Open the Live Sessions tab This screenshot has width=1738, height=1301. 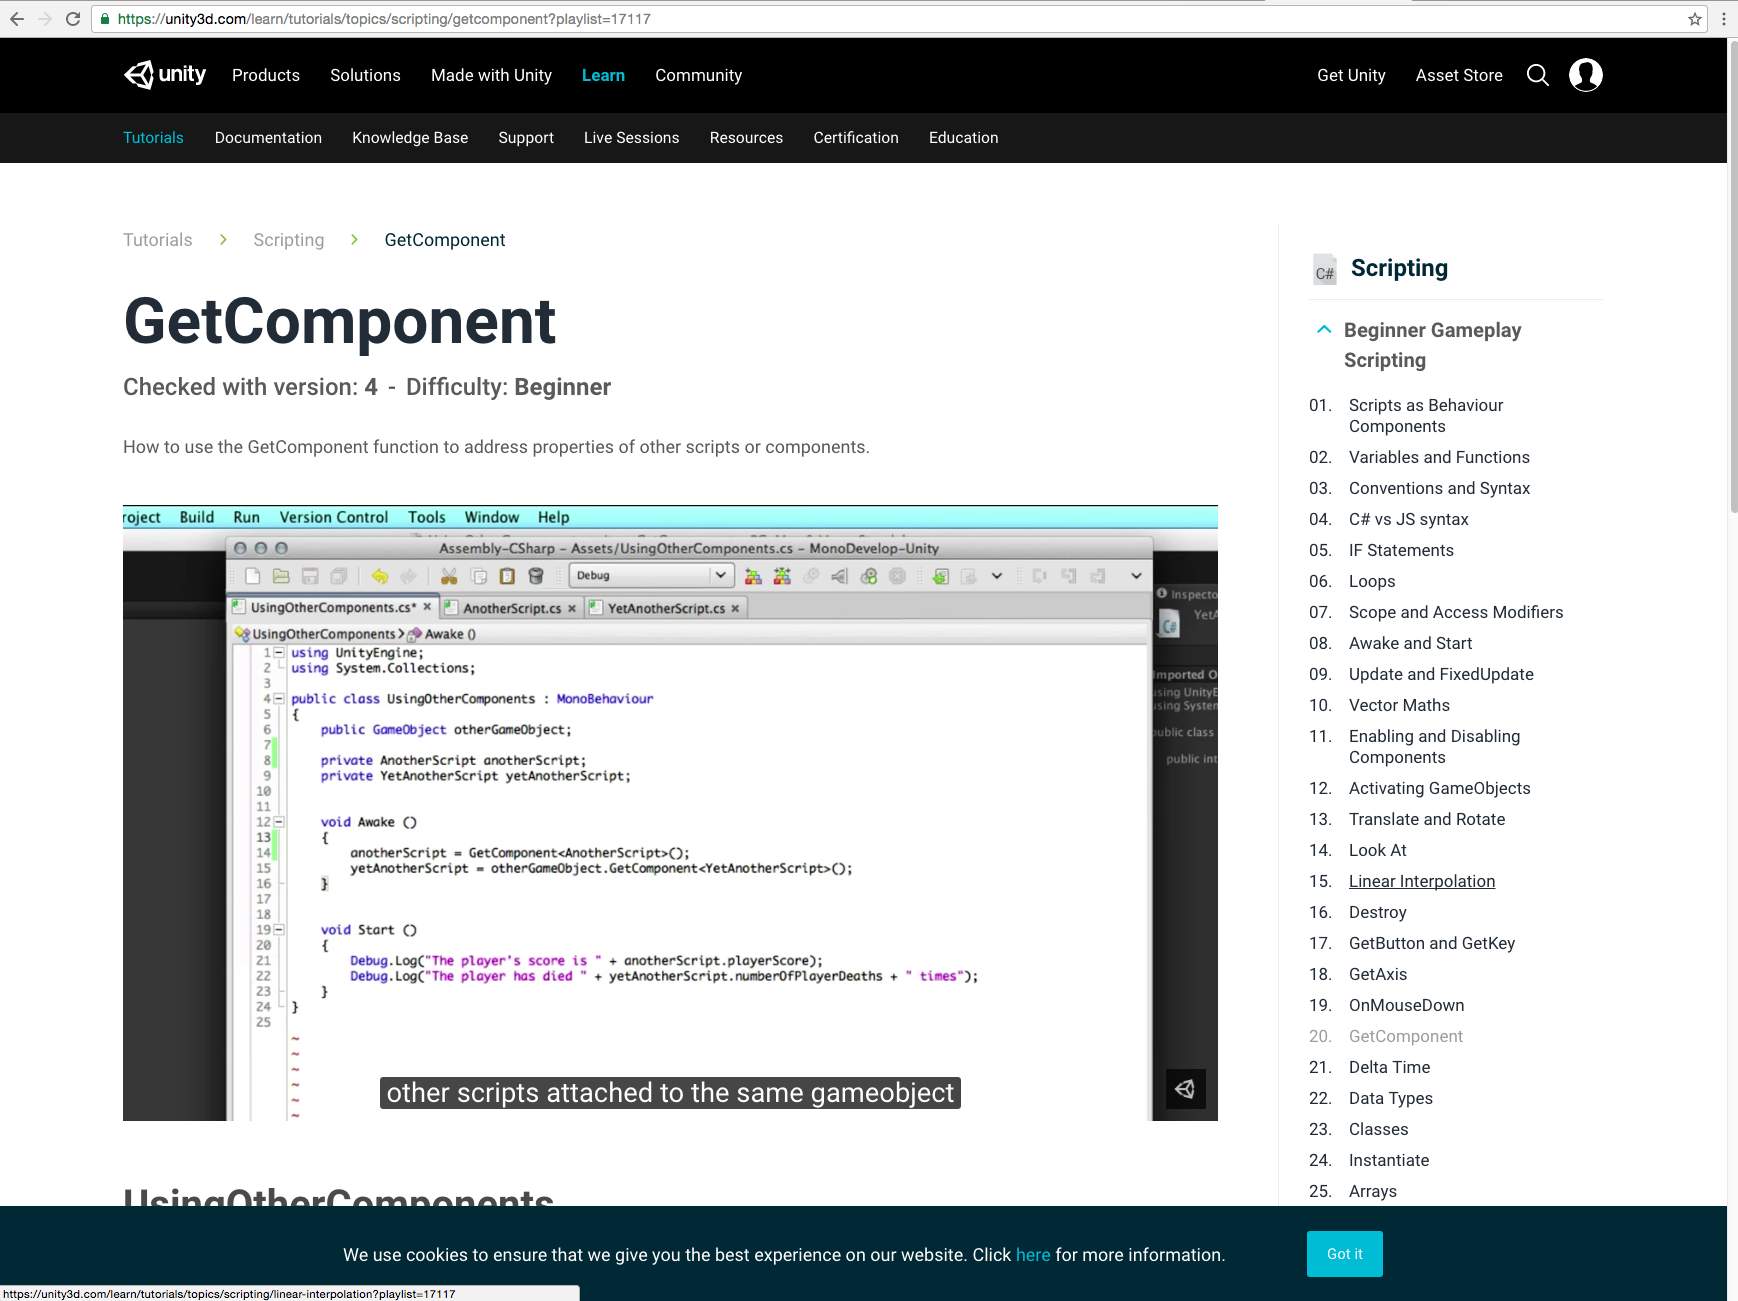(x=631, y=138)
